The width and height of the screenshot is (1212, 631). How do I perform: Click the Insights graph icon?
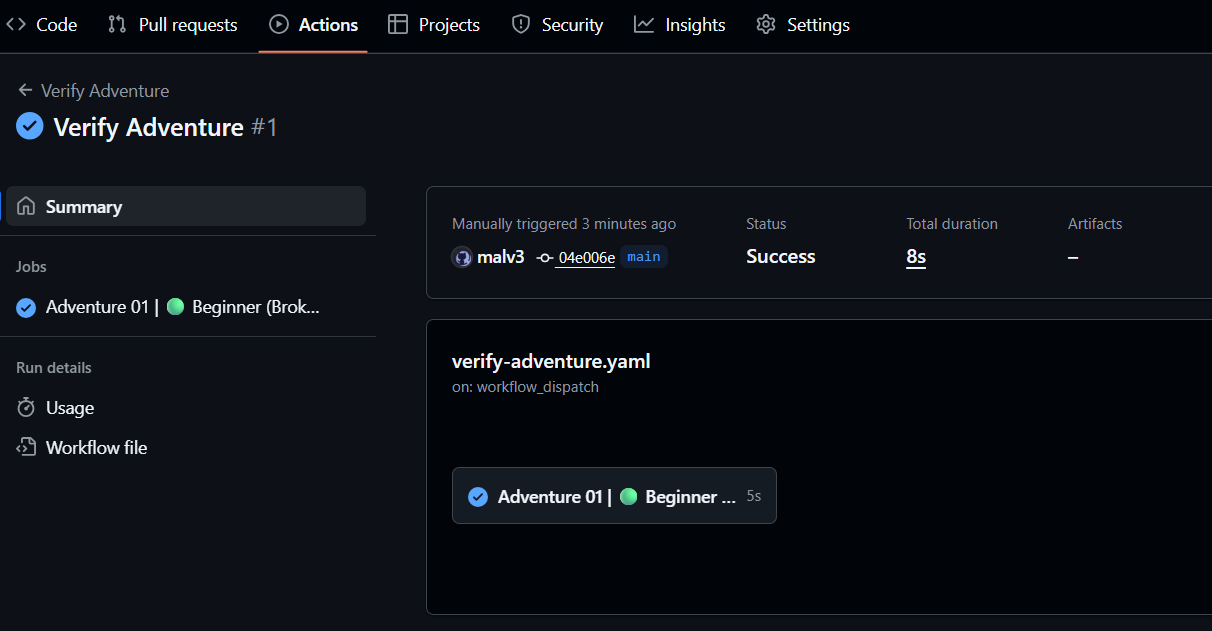[x=644, y=25]
